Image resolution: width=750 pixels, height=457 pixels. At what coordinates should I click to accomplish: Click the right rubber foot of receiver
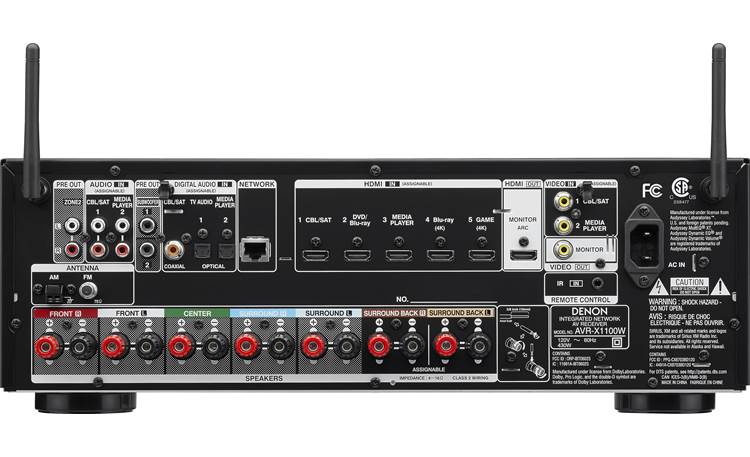click(x=665, y=402)
